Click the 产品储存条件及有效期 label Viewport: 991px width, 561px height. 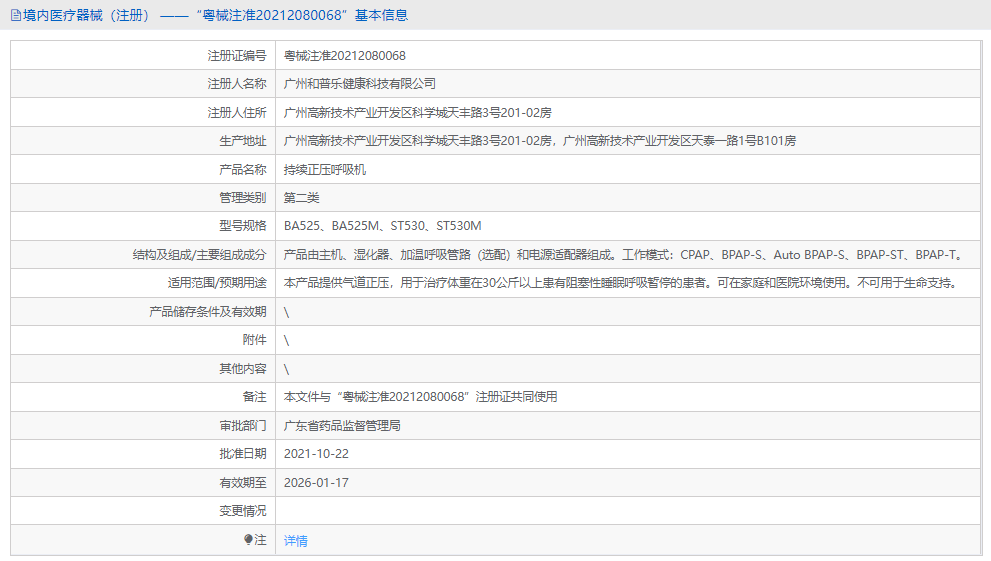[x=208, y=311]
